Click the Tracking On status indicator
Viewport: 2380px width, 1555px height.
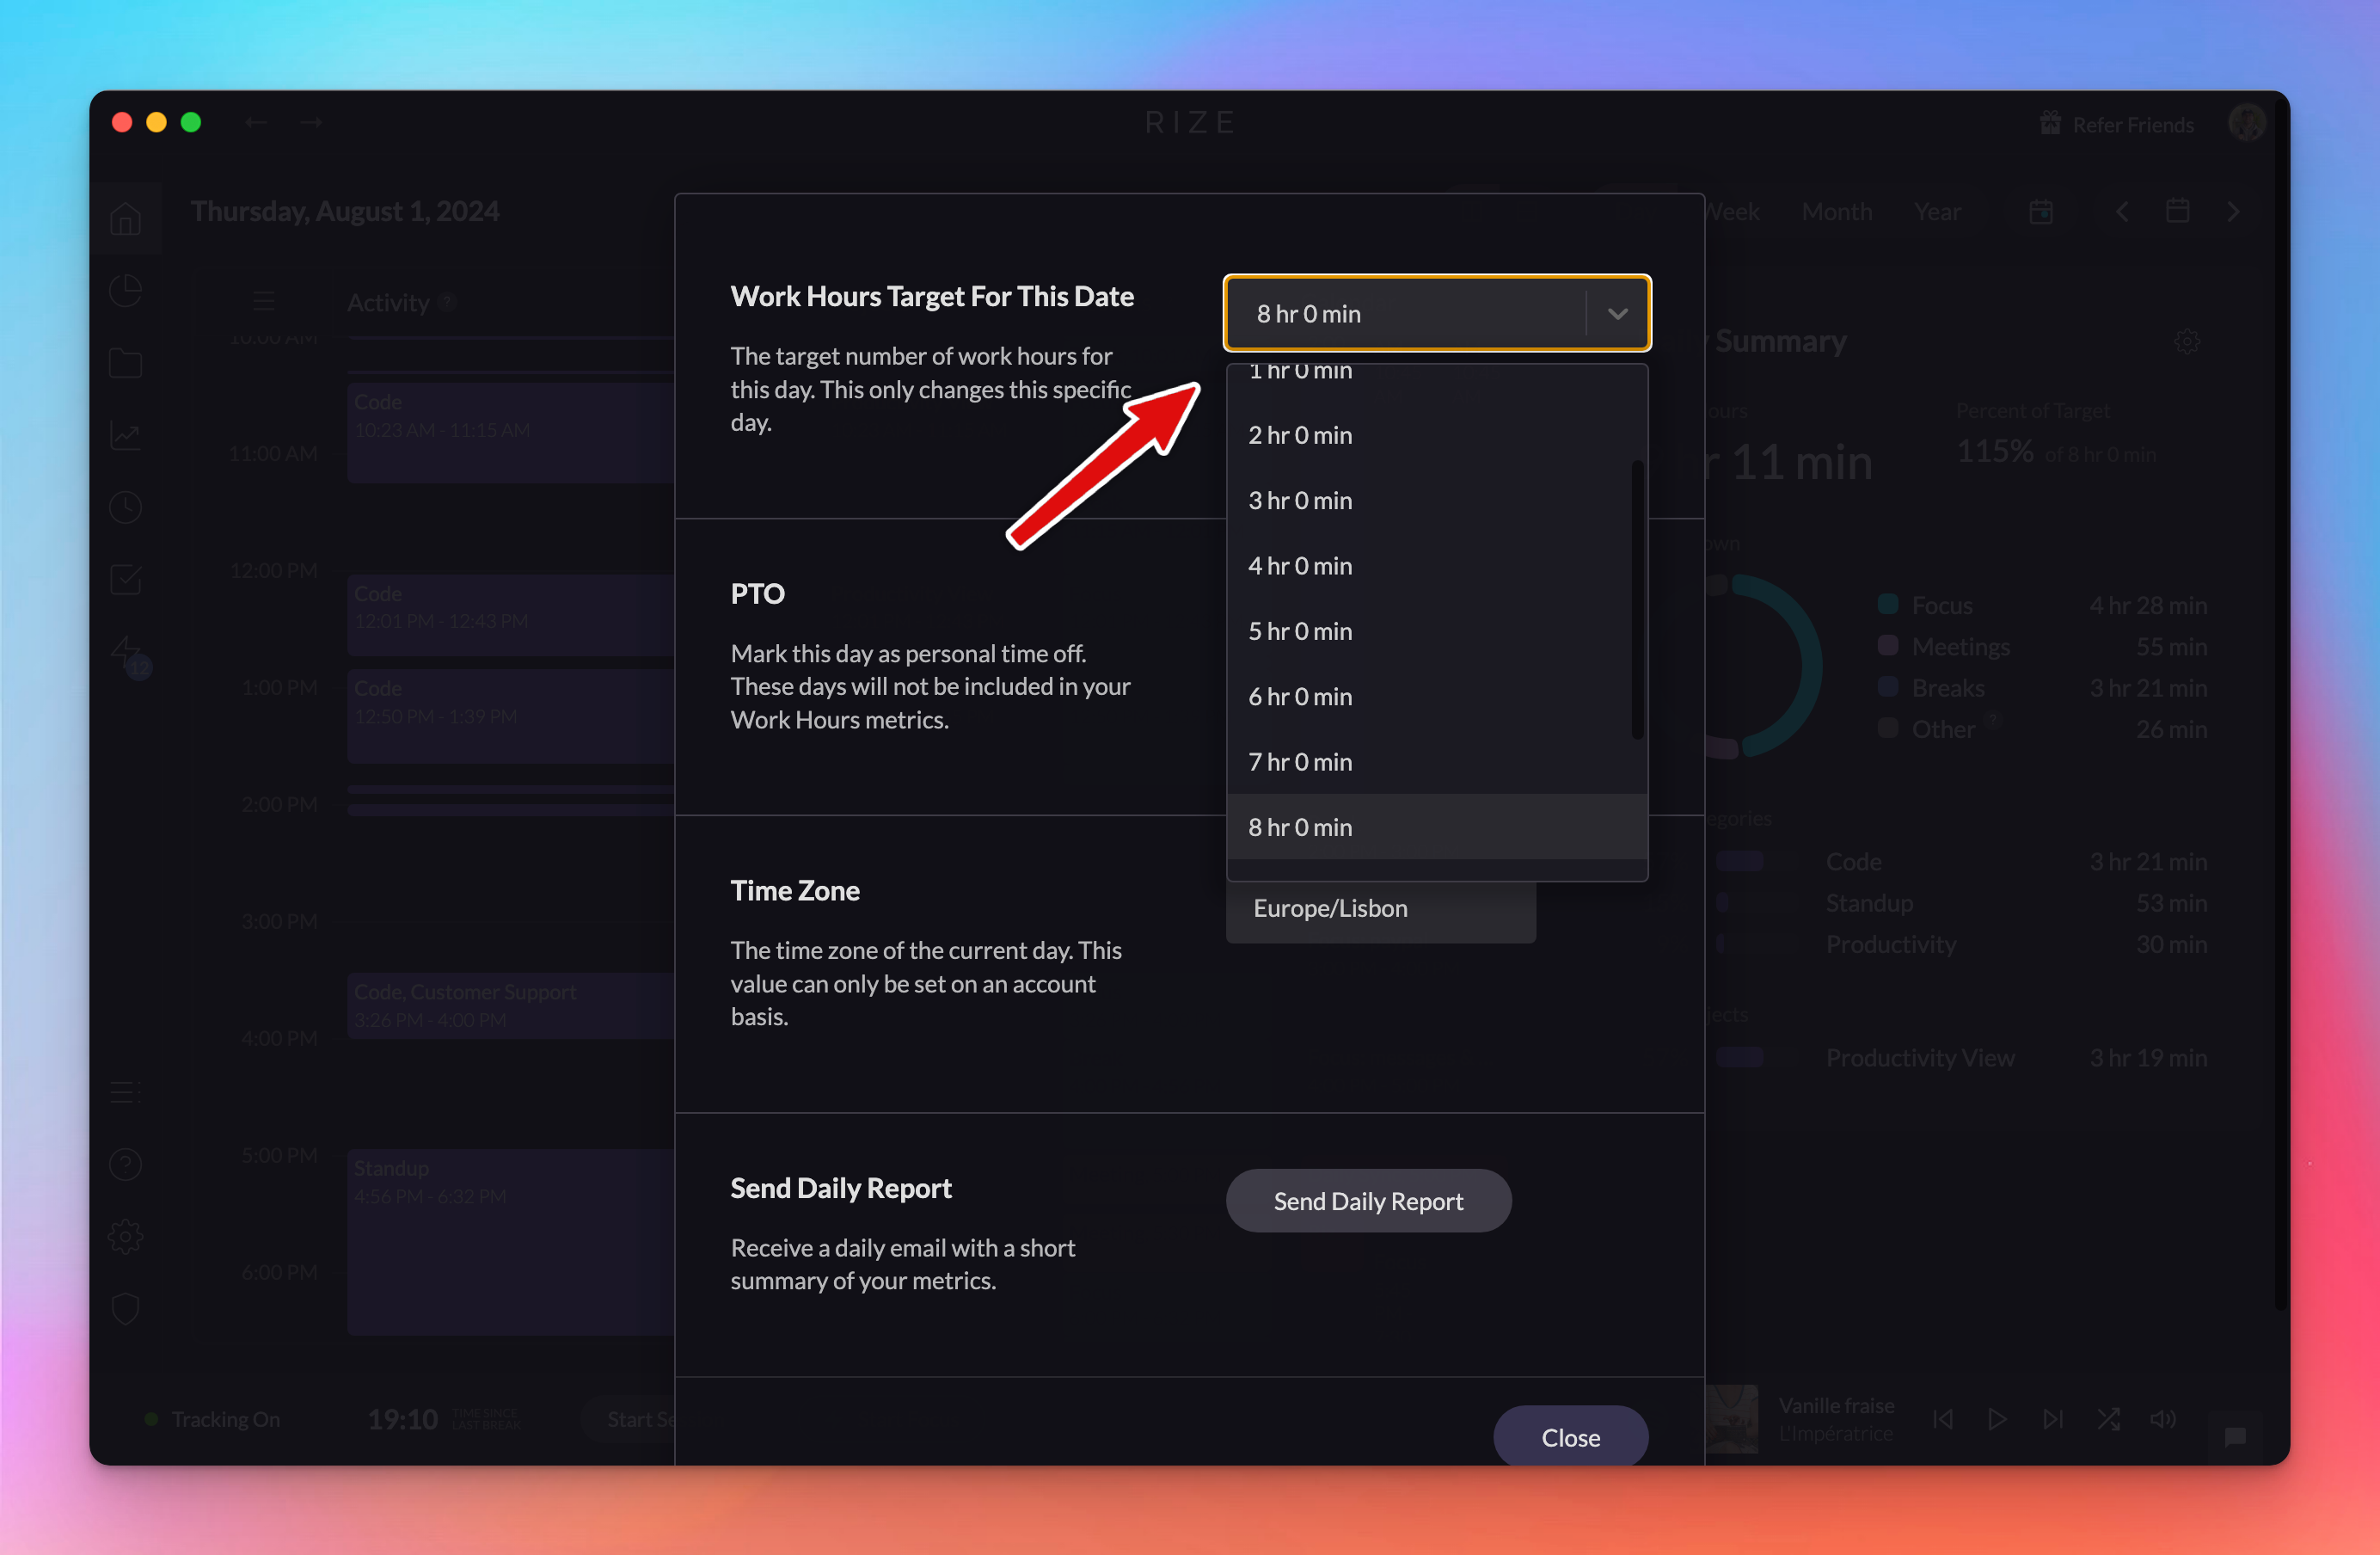[x=213, y=1419]
